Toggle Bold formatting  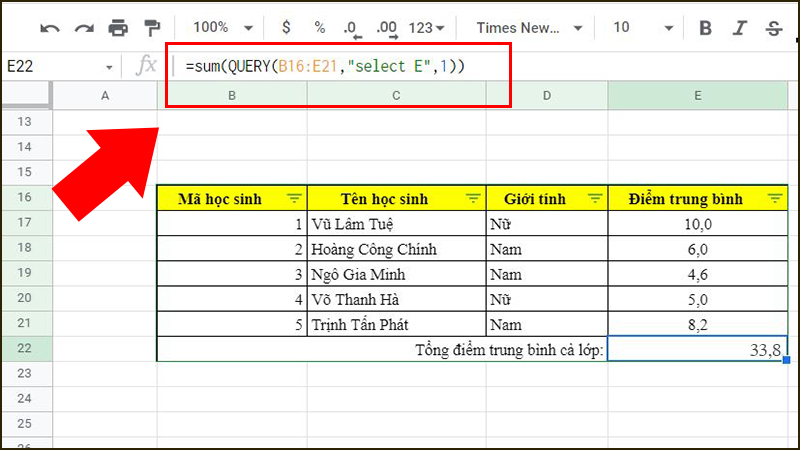(705, 28)
